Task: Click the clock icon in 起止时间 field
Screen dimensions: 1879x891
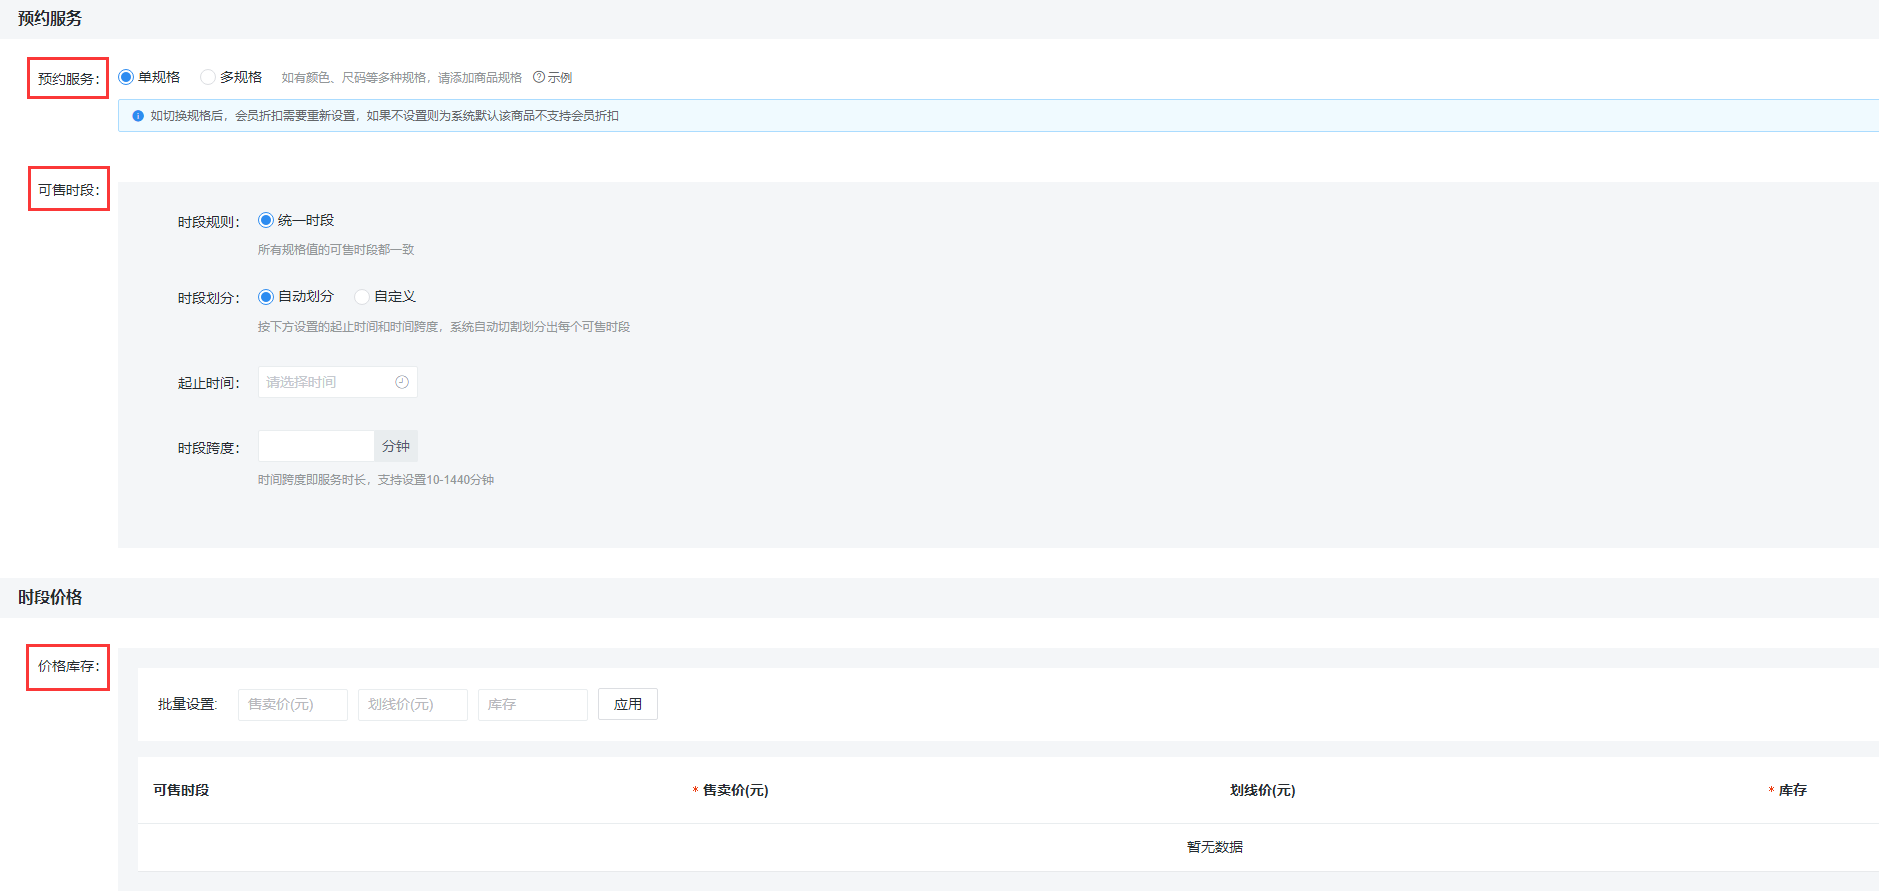Action: pyautogui.click(x=402, y=382)
